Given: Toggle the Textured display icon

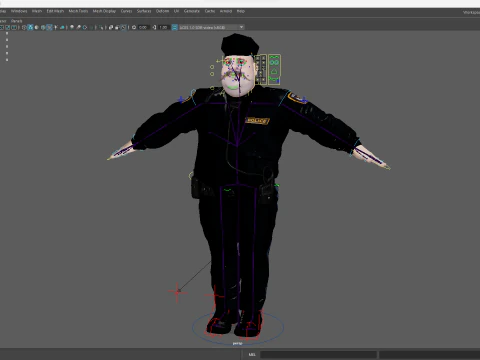Looking at the screenshot, I should [49, 27].
